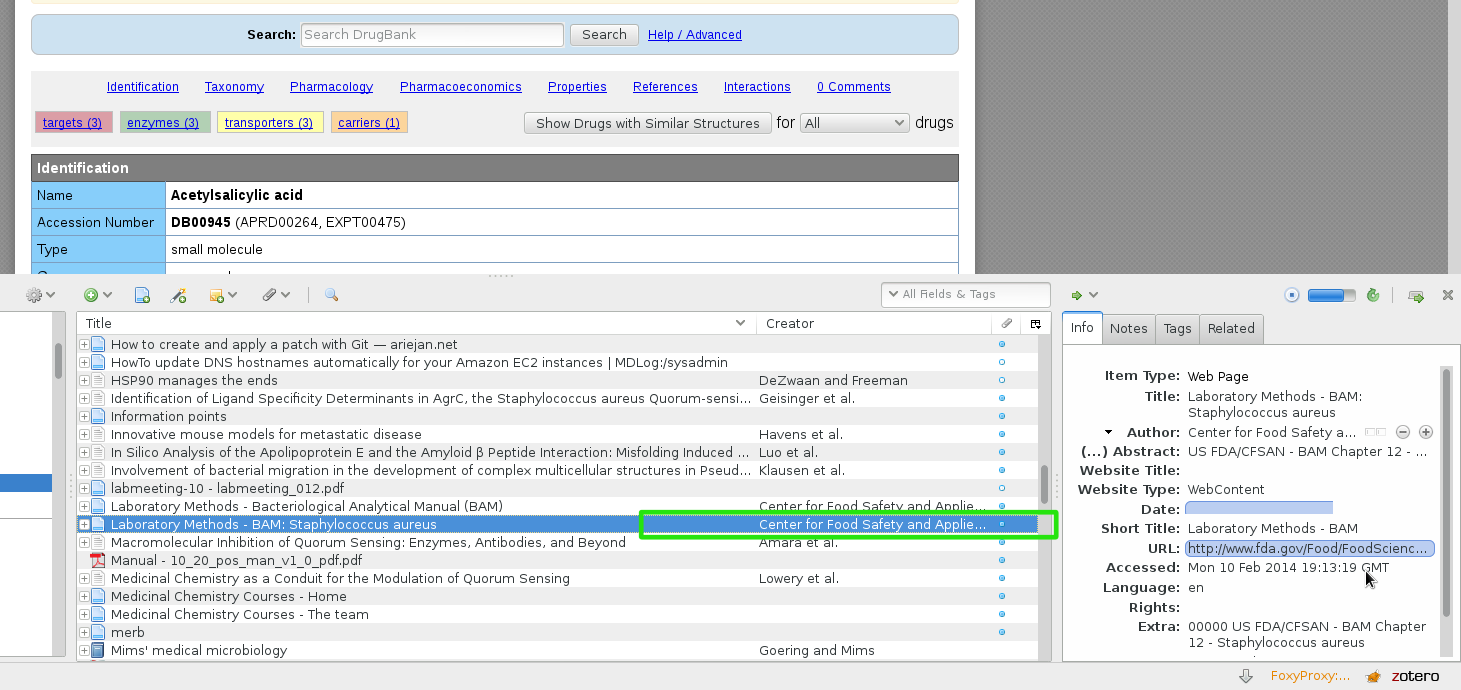The height and width of the screenshot is (690, 1461).
Task: Open the 'All' drugs filter dropdown
Action: 854,123
